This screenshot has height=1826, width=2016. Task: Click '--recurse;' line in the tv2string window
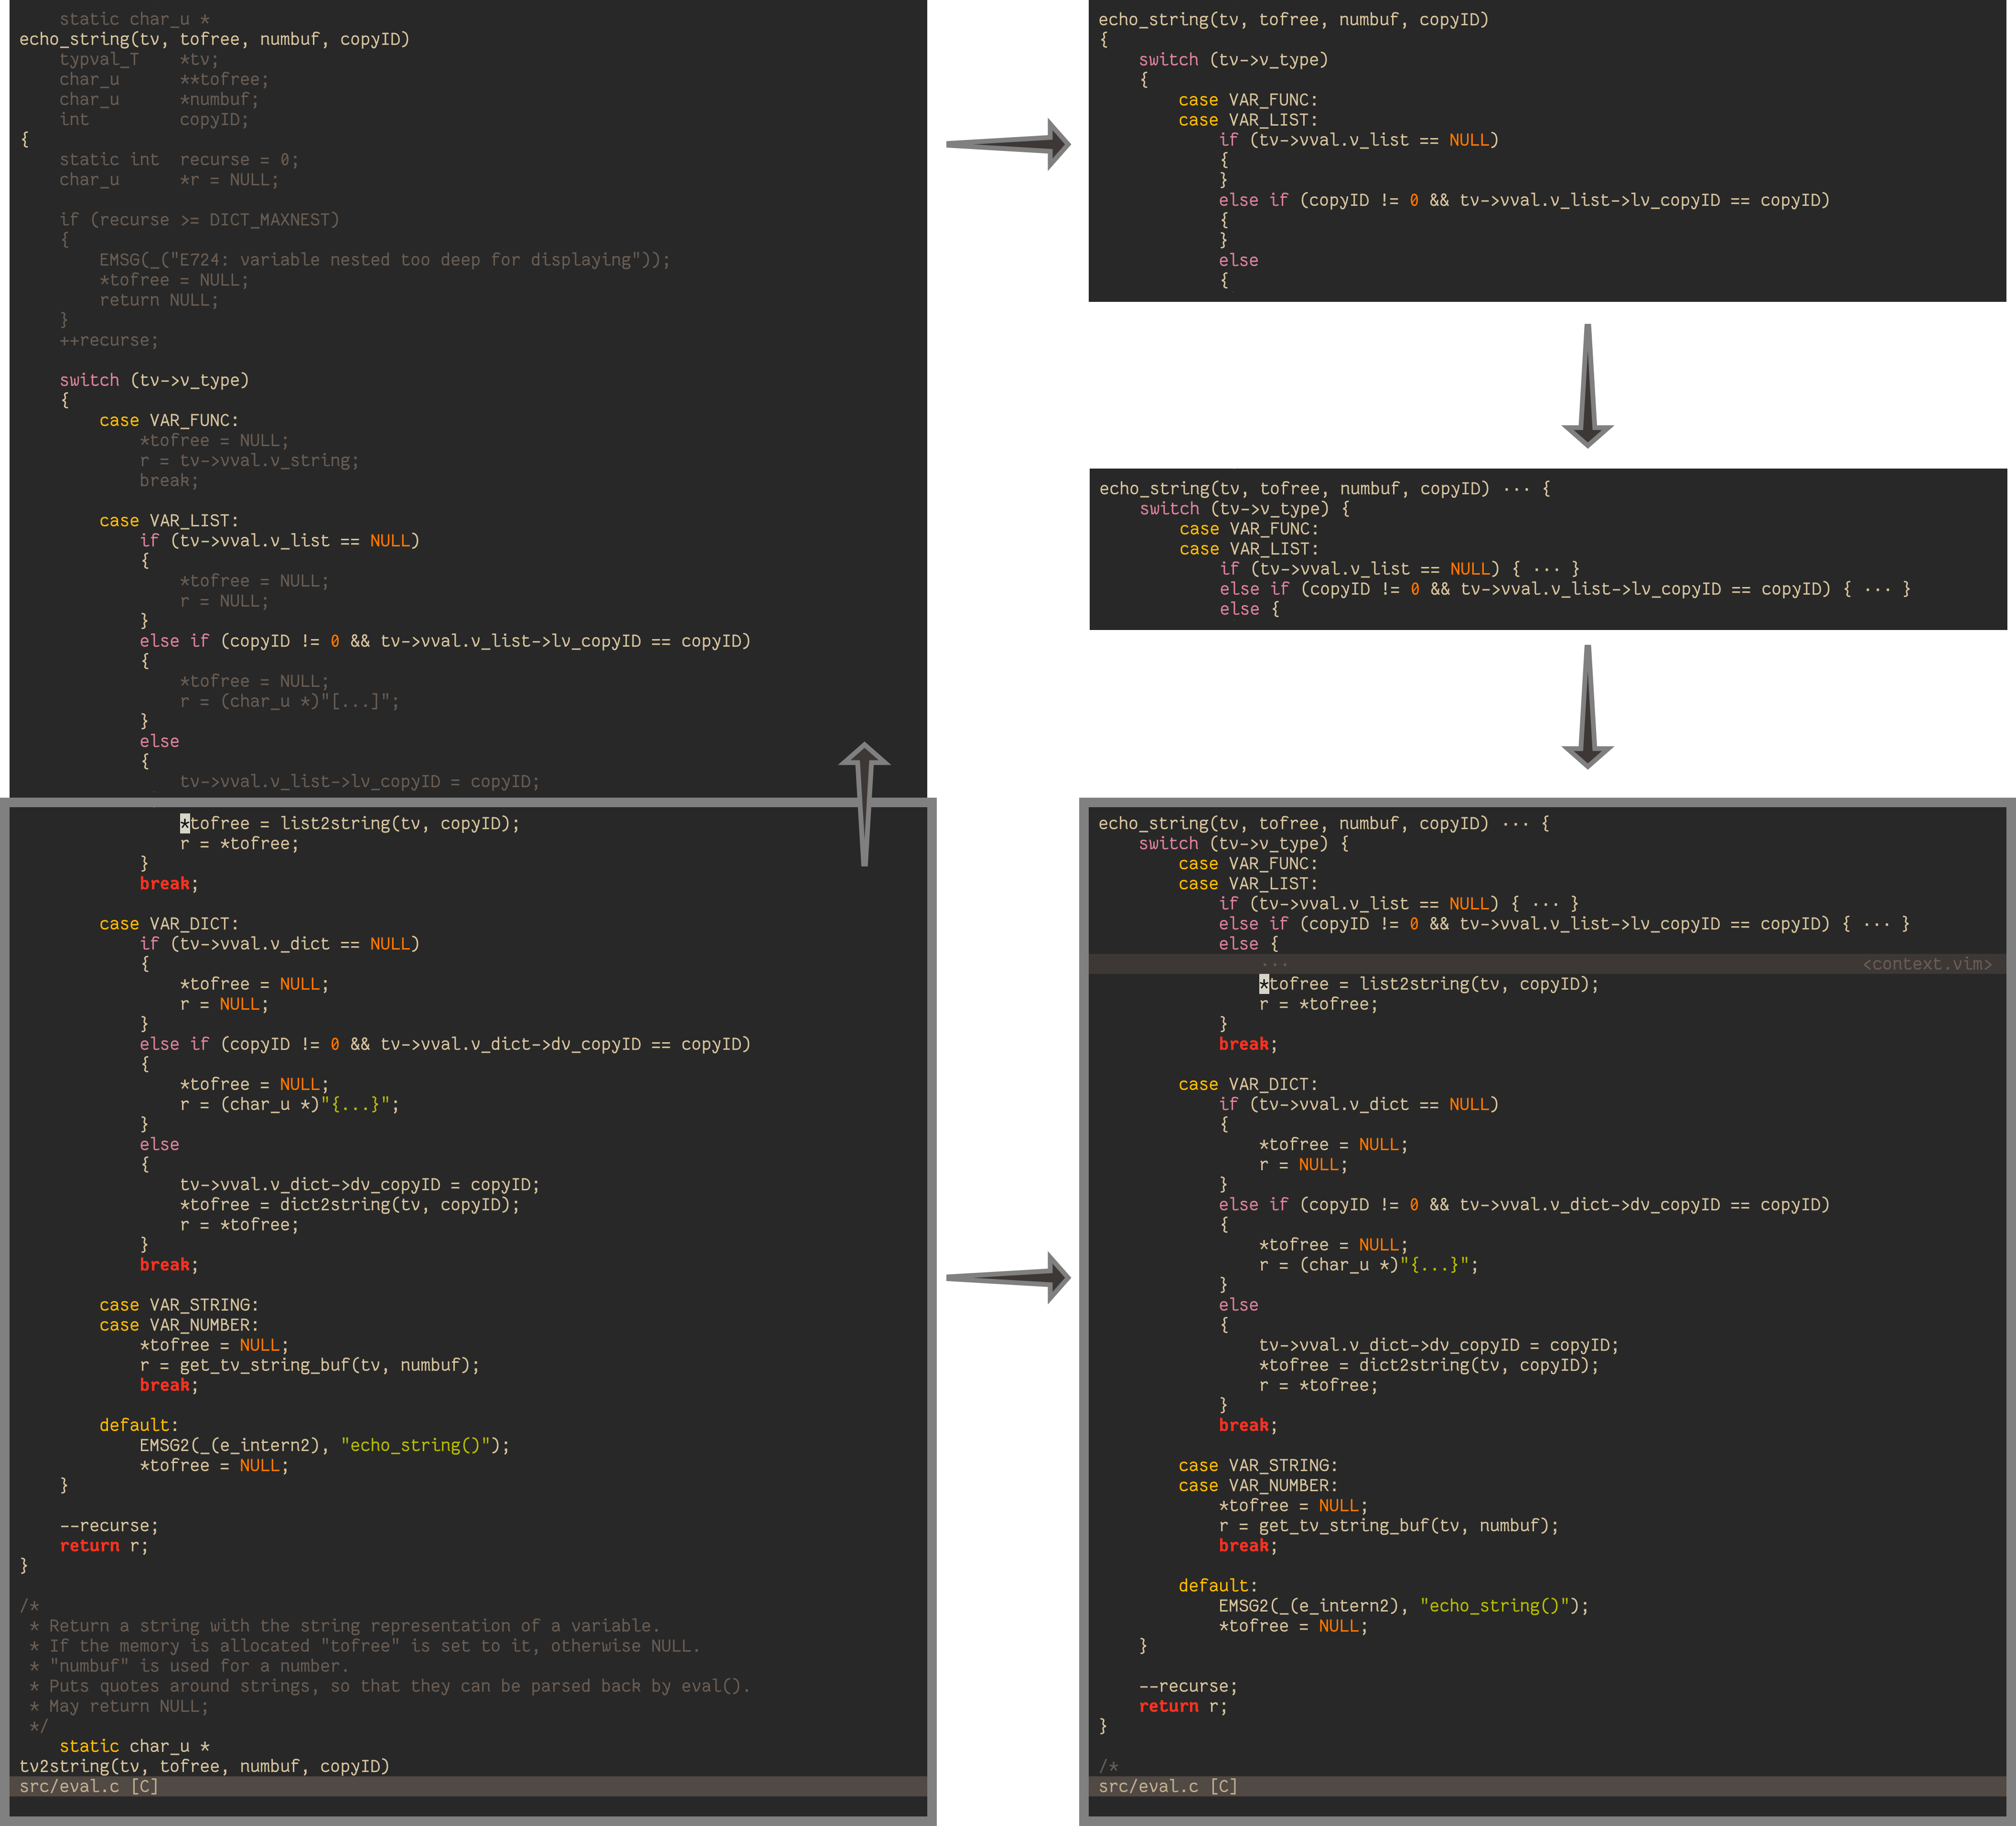[x=109, y=1525]
